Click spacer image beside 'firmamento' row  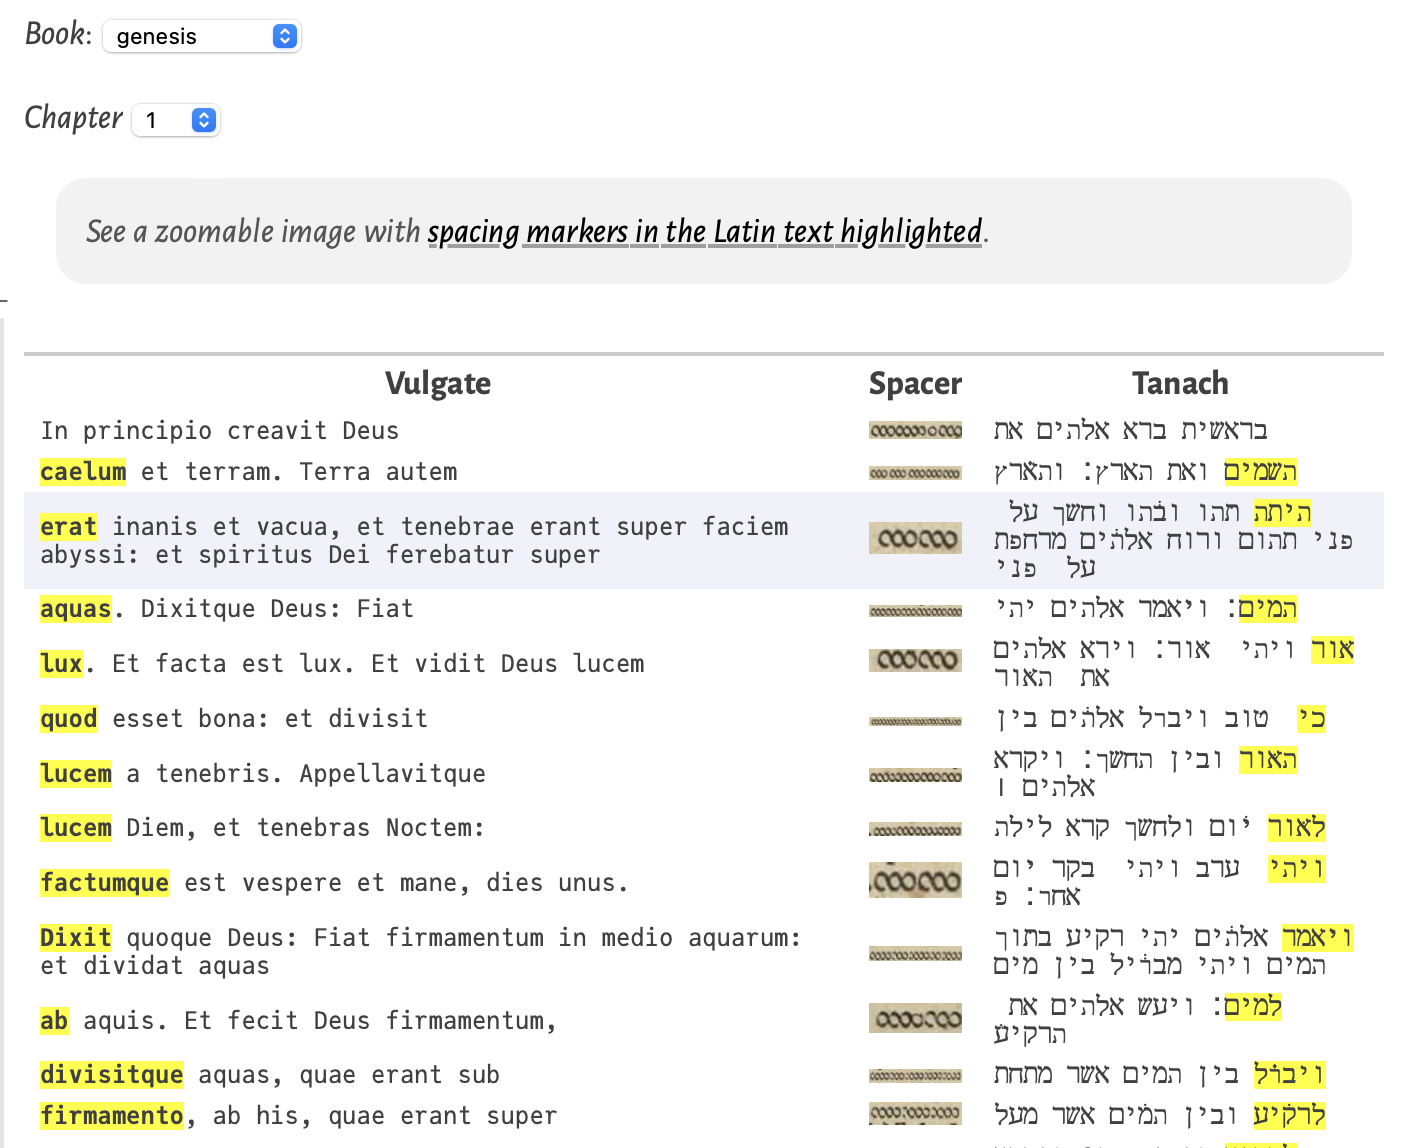click(x=915, y=1113)
